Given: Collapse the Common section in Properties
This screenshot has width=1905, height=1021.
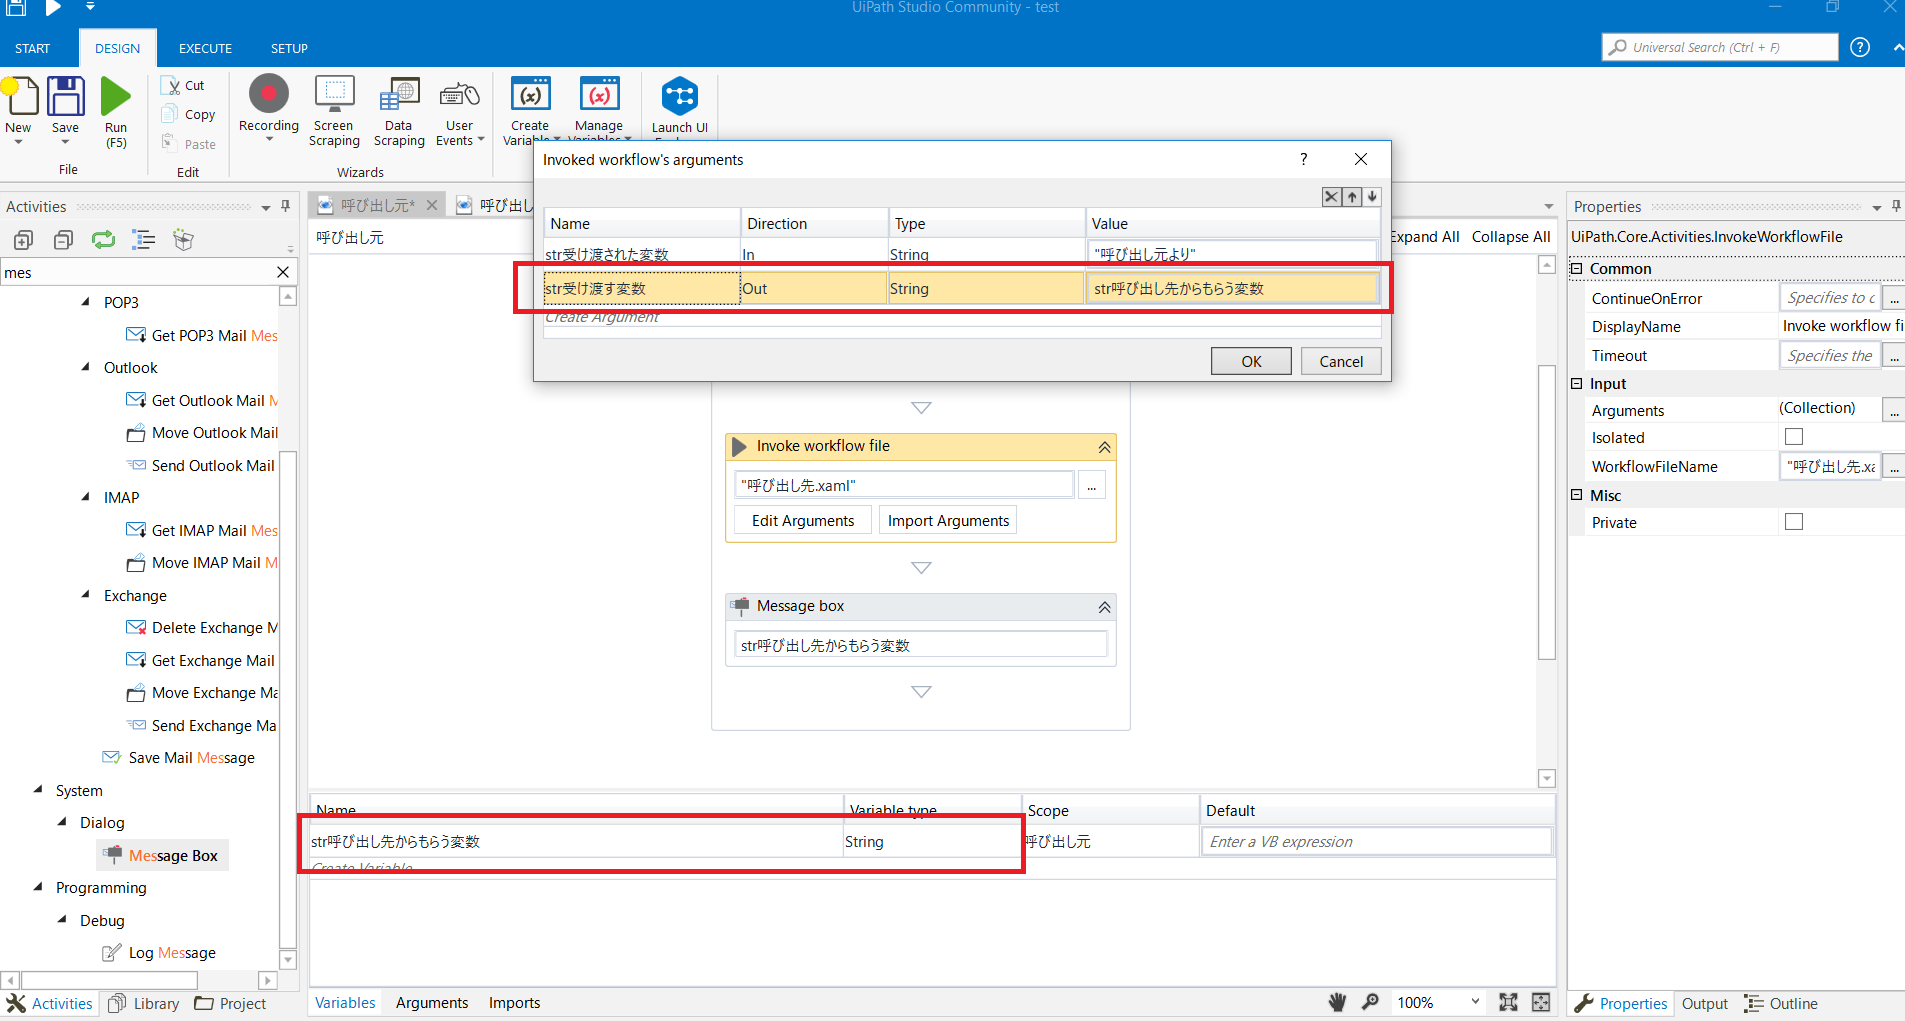Looking at the screenshot, I should point(1575,268).
